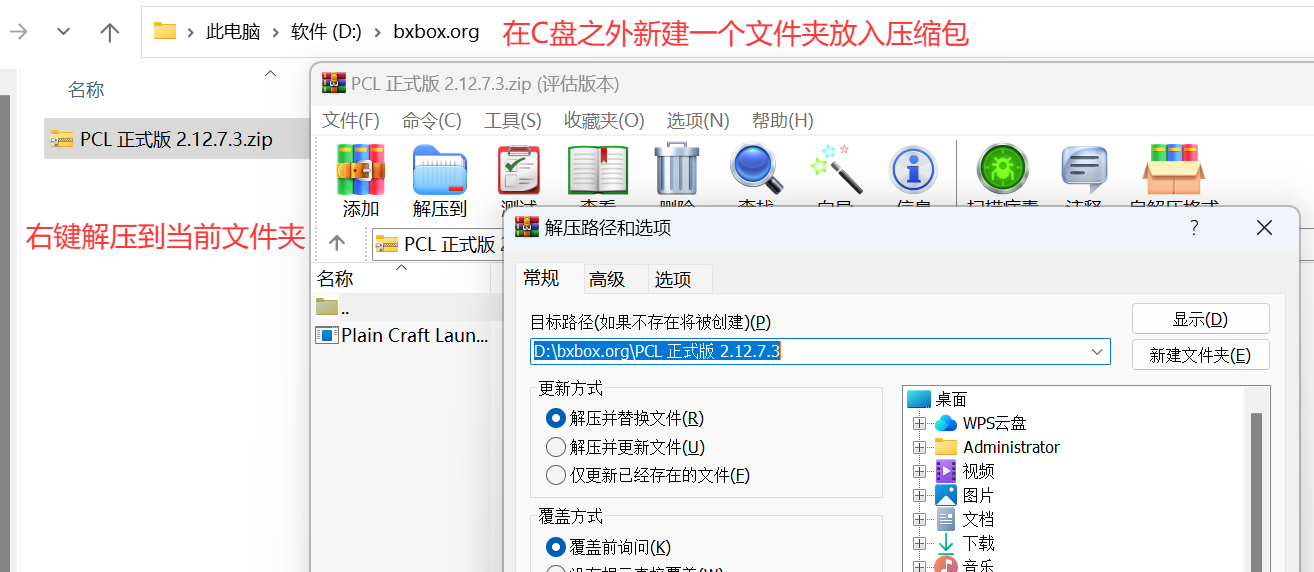This screenshot has width=1314, height=572.
Task: Expand the Administrator tree node
Action: pyautogui.click(x=919, y=447)
